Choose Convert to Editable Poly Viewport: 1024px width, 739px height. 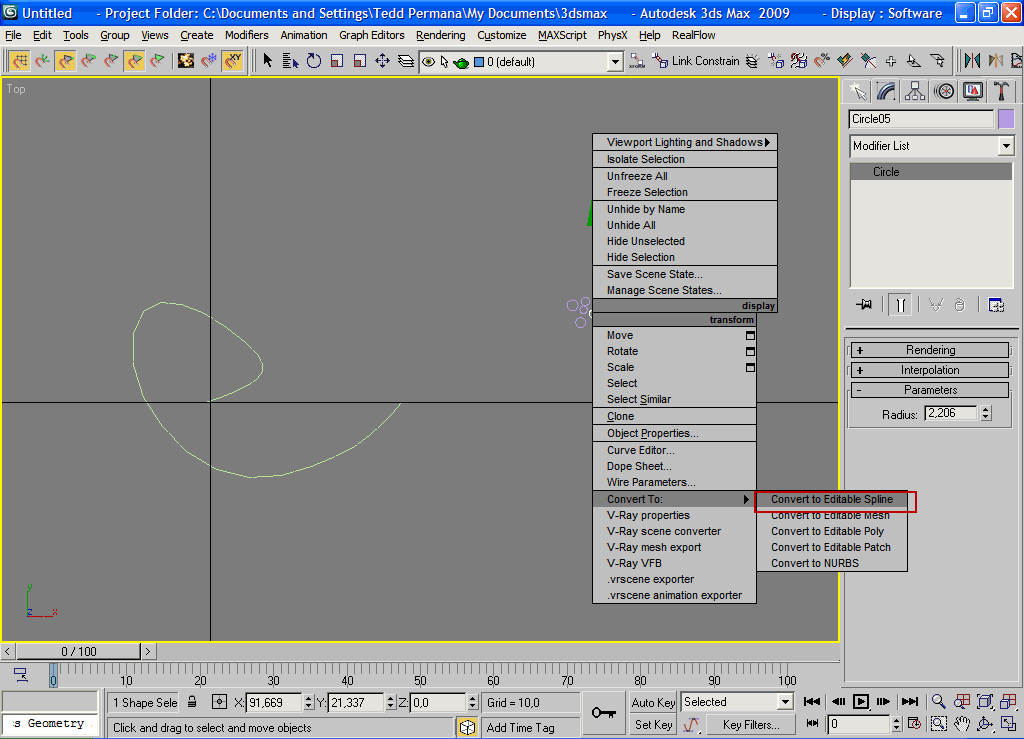[831, 531]
